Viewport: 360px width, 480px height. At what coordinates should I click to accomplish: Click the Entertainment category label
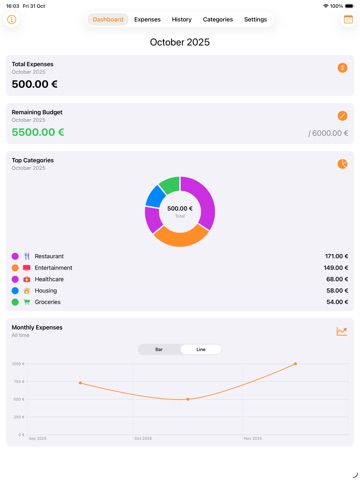pyautogui.click(x=53, y=268)
